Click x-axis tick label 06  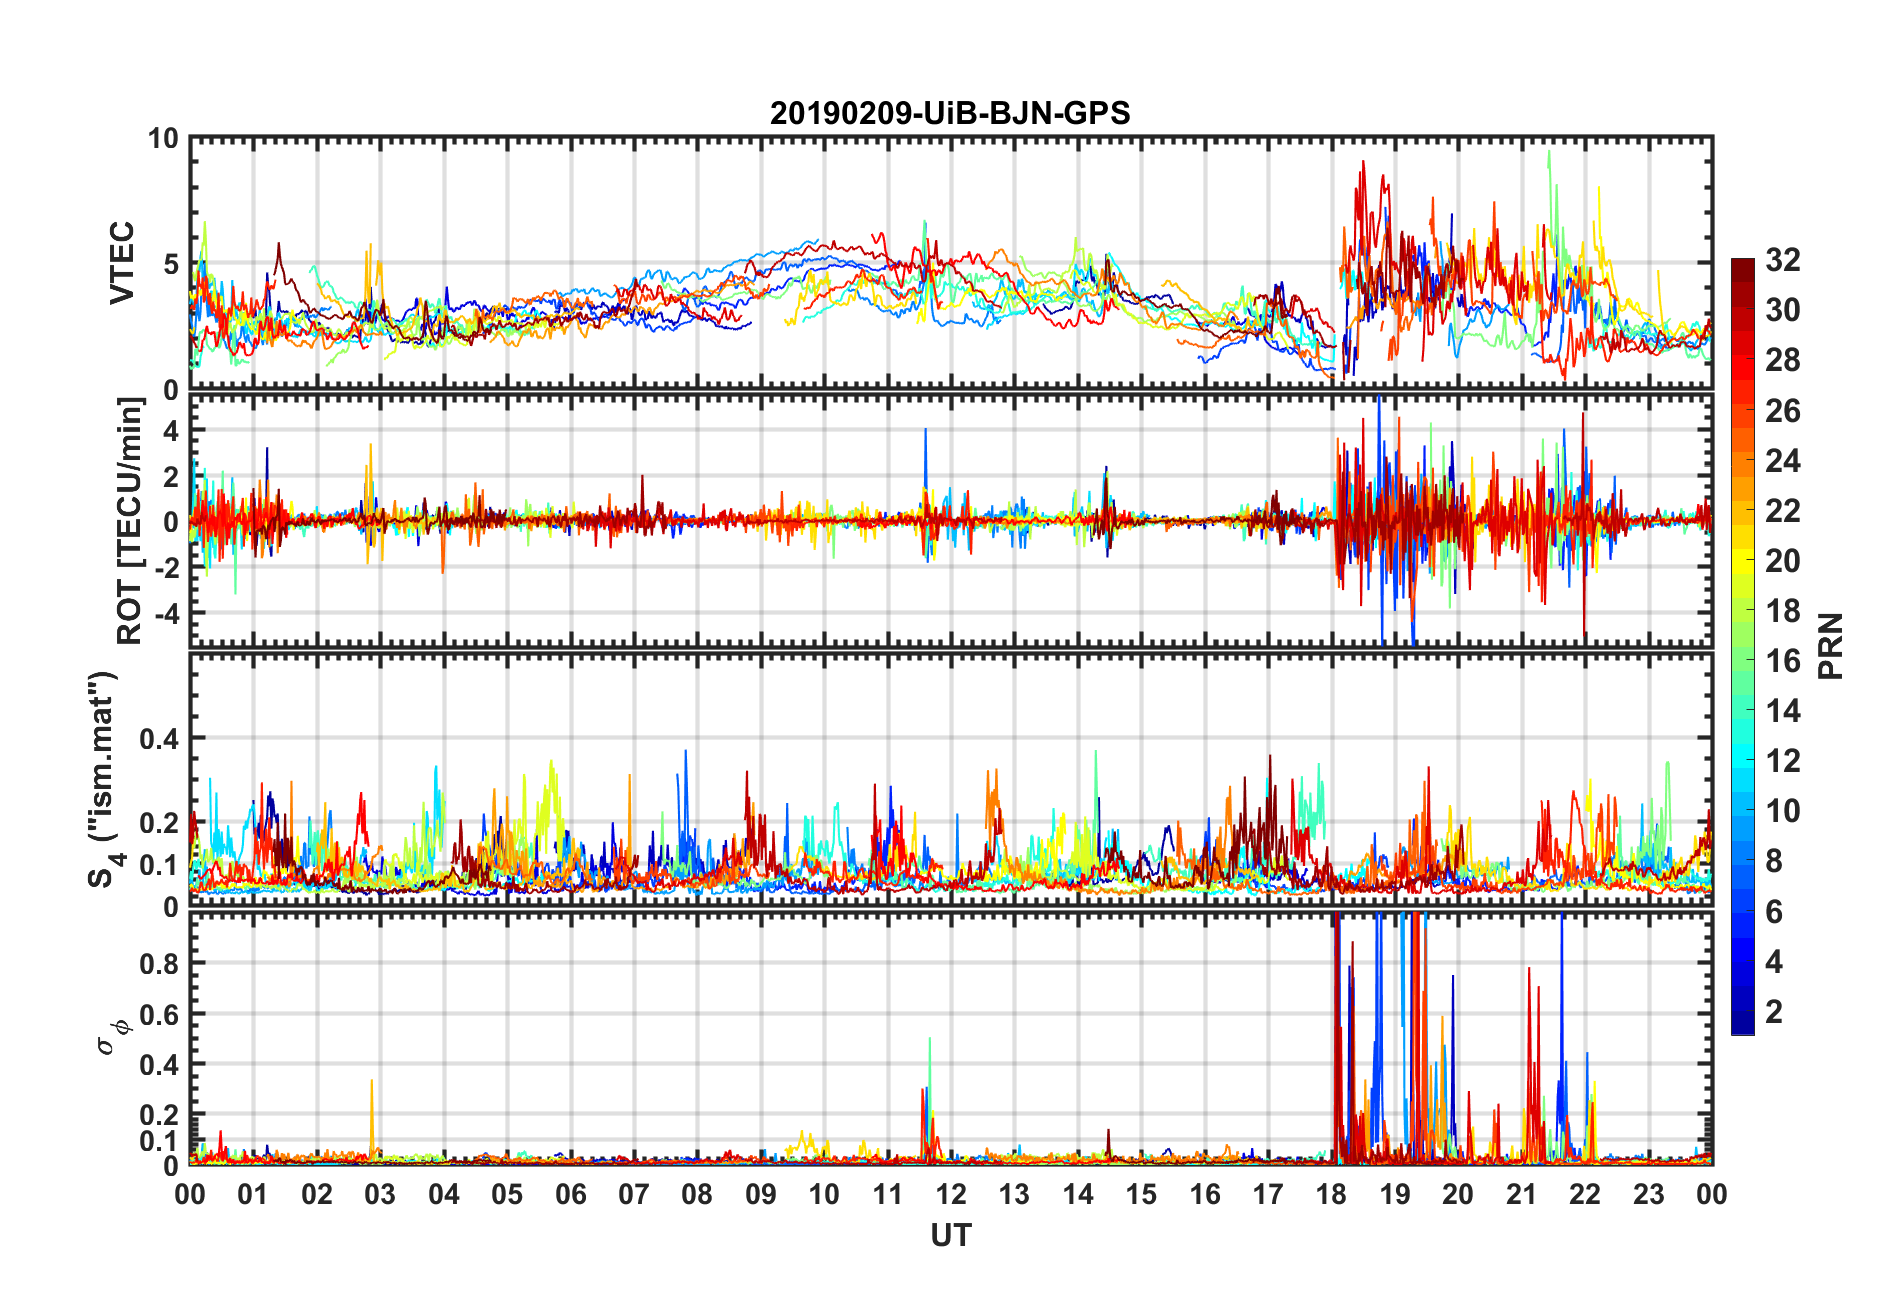click(570, 1194)
